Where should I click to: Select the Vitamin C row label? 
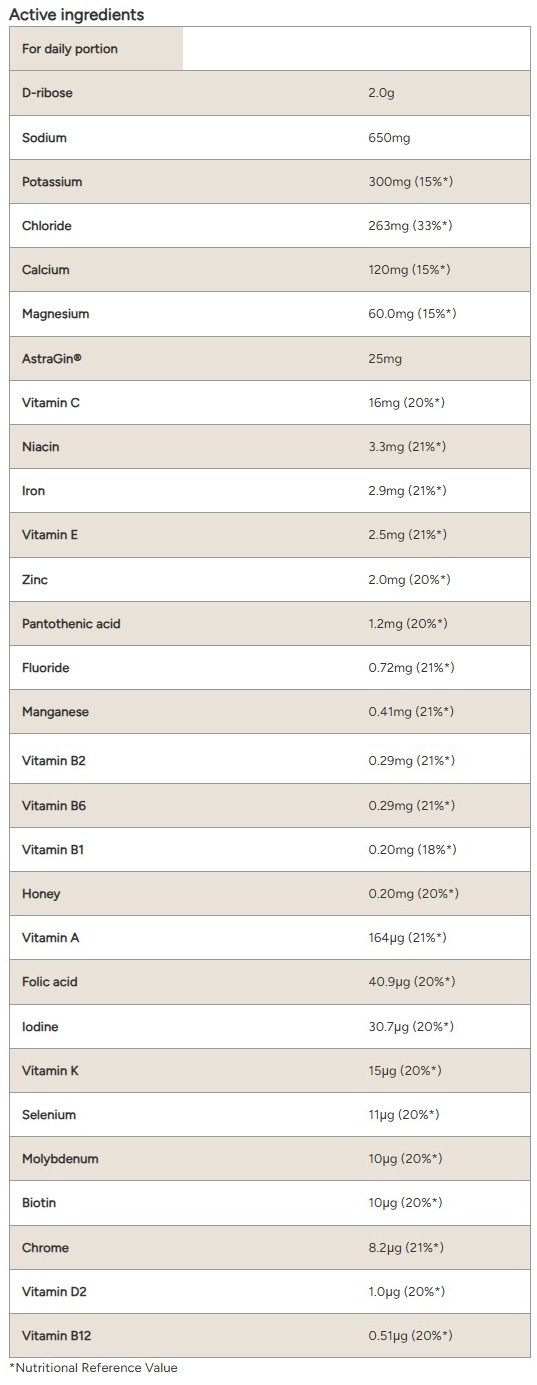click(x=51, y=402)
